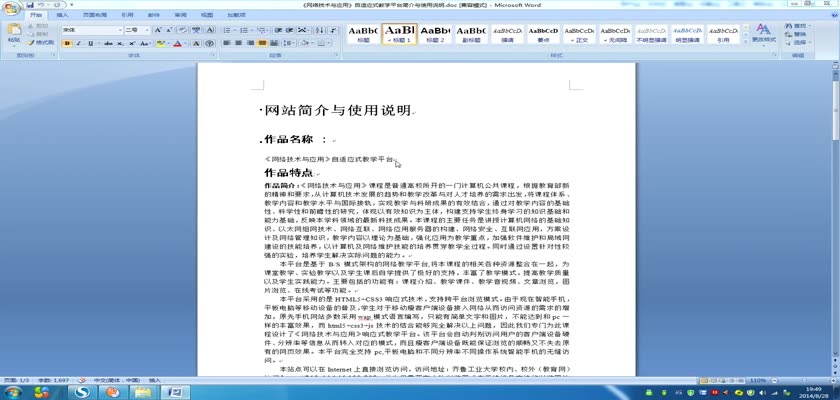
Task: Clear formatting with the eraser icon
Action: point(183,30)
